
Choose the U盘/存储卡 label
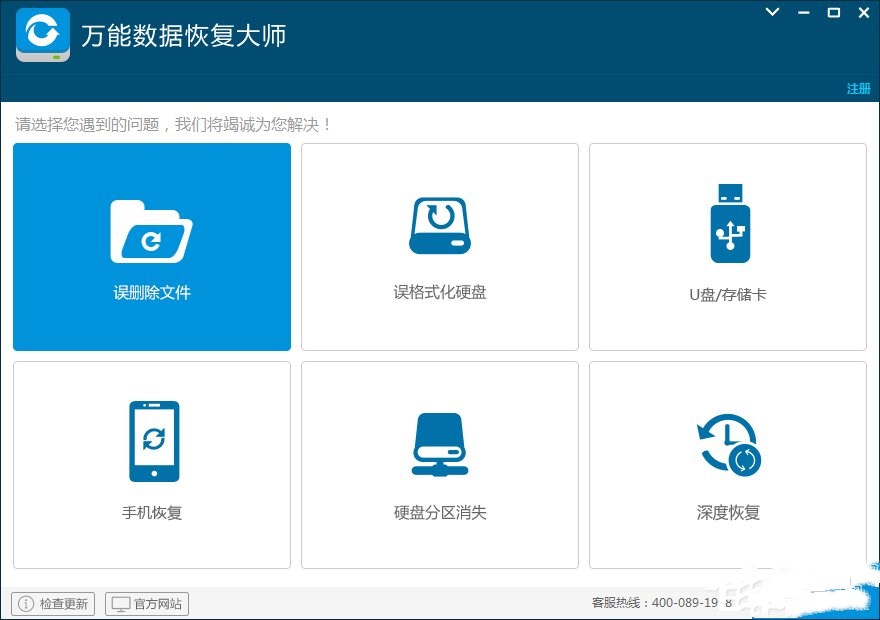click(727, 294)
